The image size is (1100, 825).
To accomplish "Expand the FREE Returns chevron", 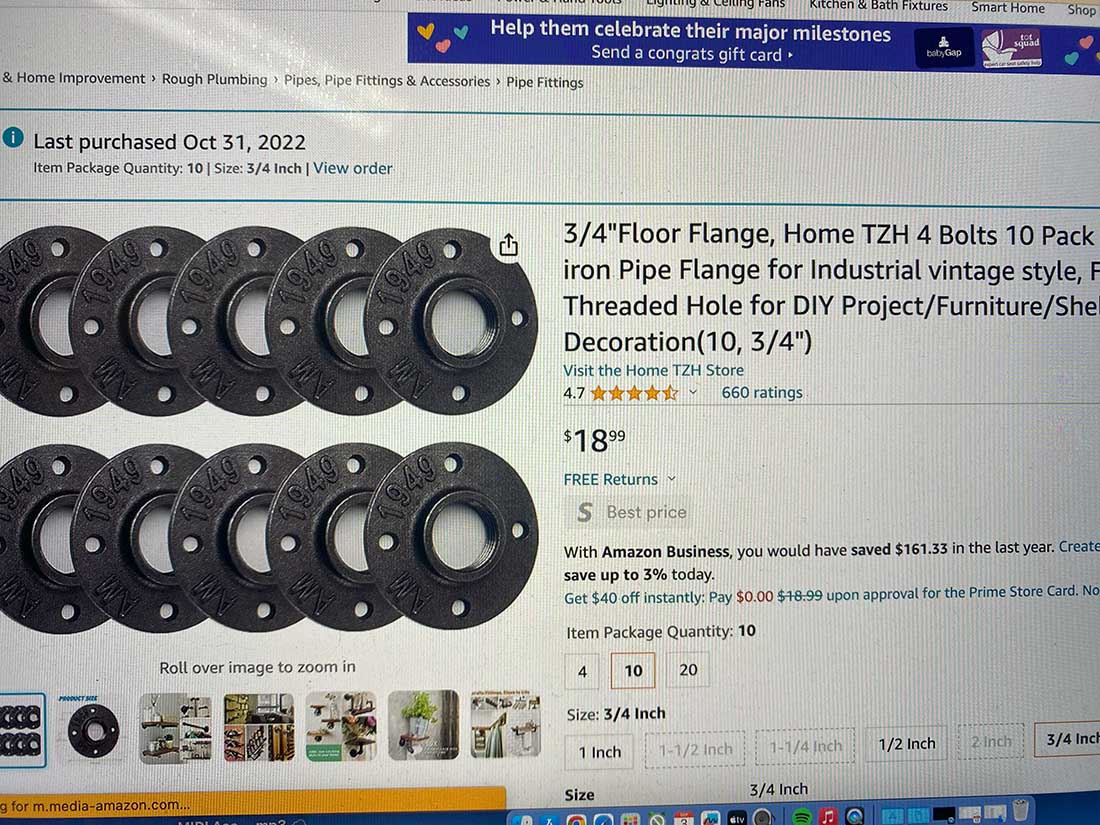I will [x=671, y=478].
